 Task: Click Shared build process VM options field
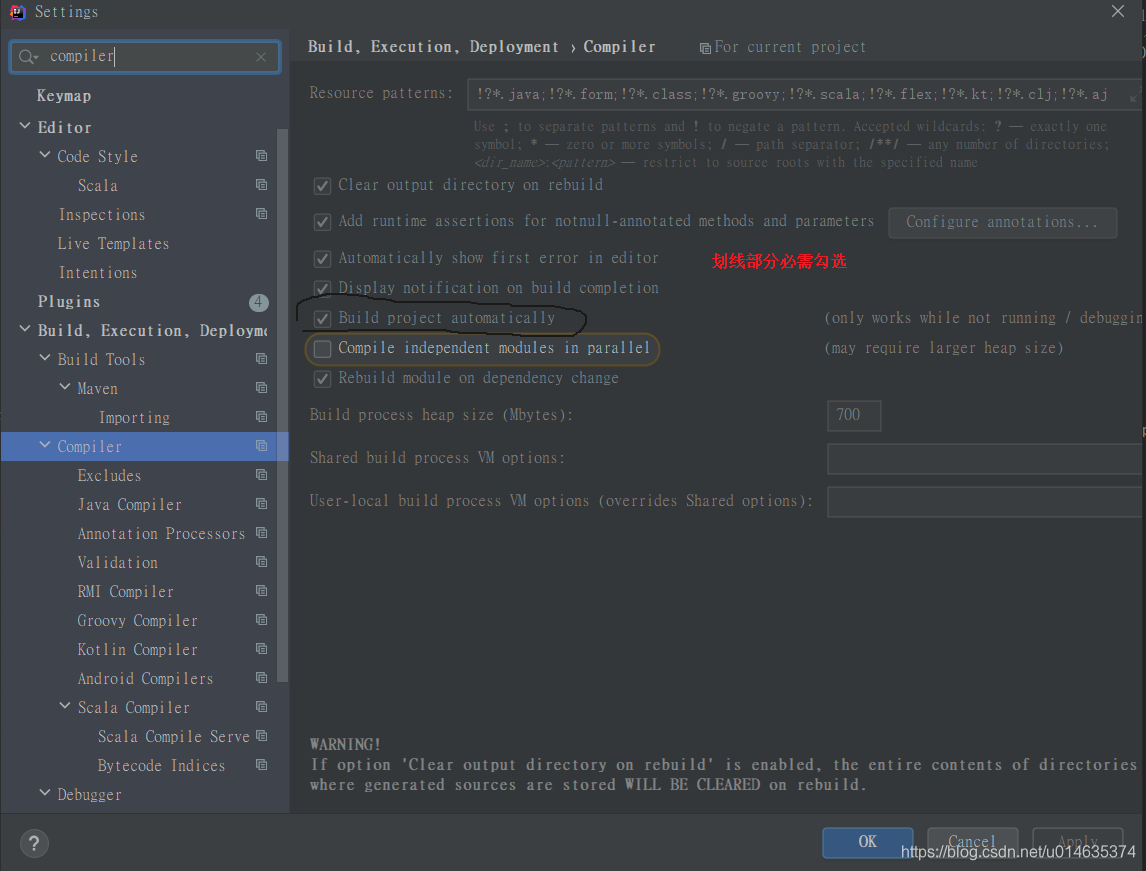(x=984, y=459)
